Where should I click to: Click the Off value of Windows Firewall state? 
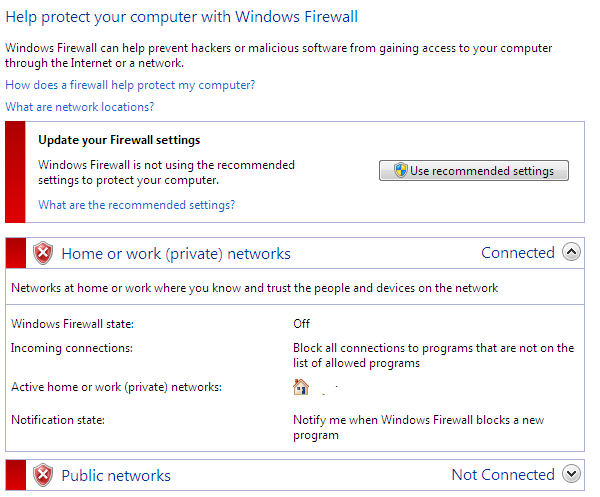(302, 324)
